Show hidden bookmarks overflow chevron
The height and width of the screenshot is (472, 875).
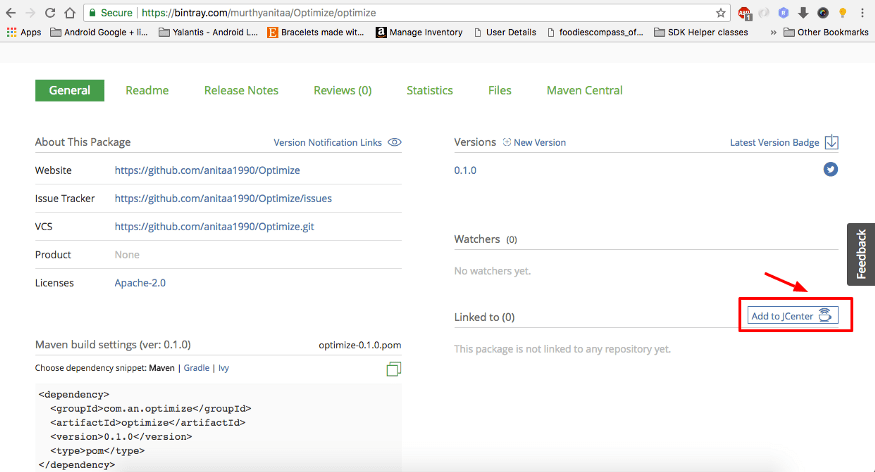pyautogui.click(x=773, y=32)
